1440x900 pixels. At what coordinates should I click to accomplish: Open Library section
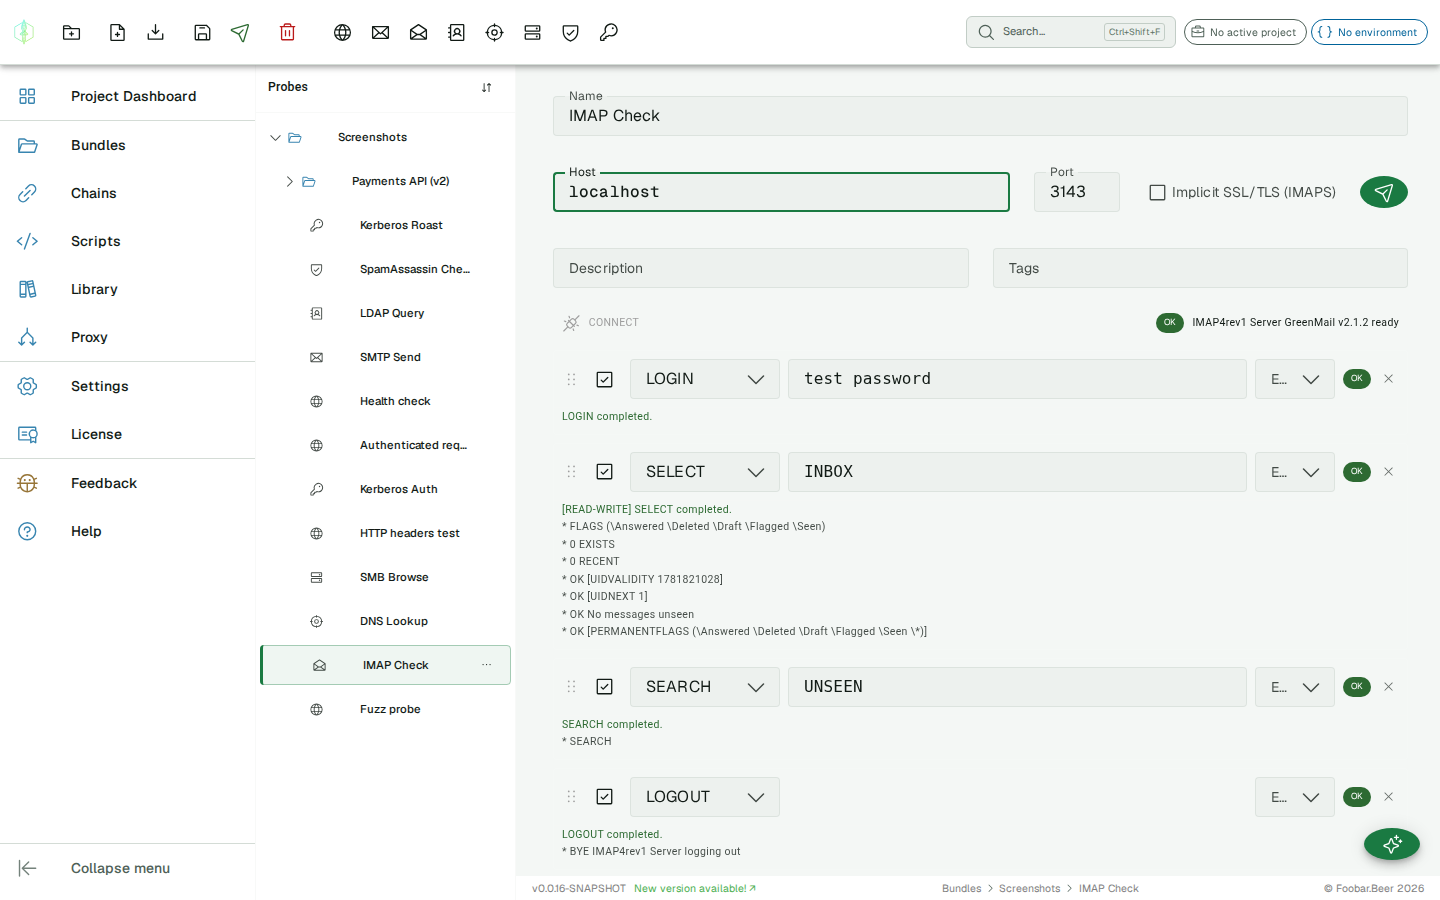(x=128, y=289)
